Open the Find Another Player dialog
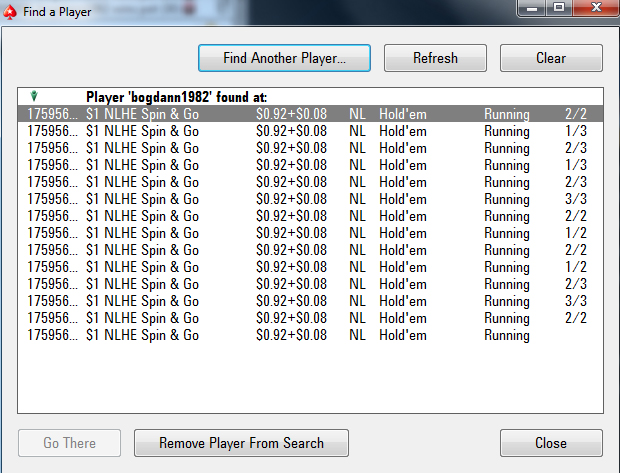 click(x=284, y=58)
